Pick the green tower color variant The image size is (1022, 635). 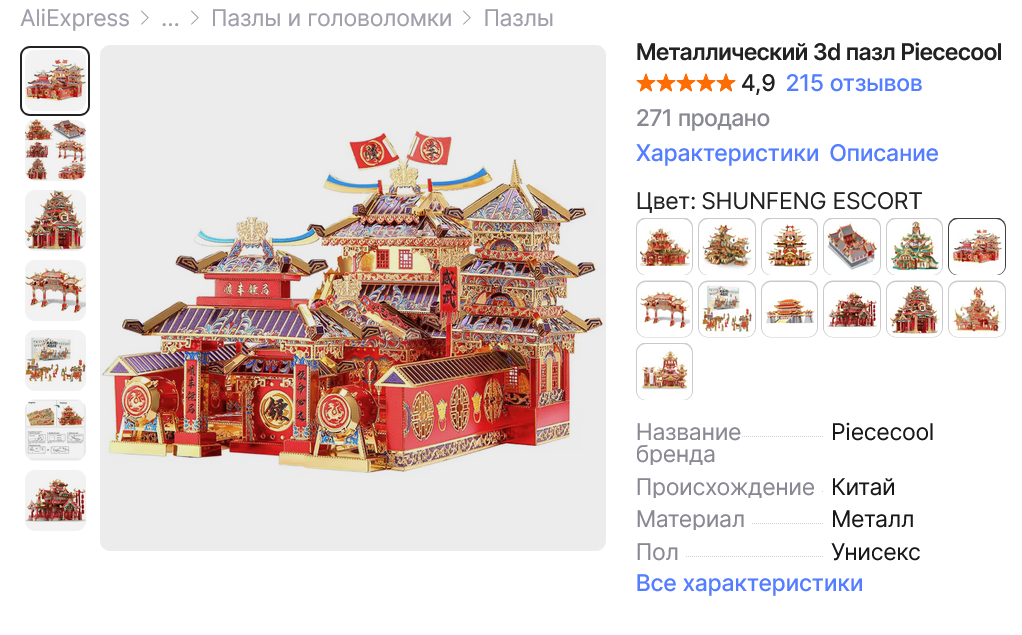(914, 246)
